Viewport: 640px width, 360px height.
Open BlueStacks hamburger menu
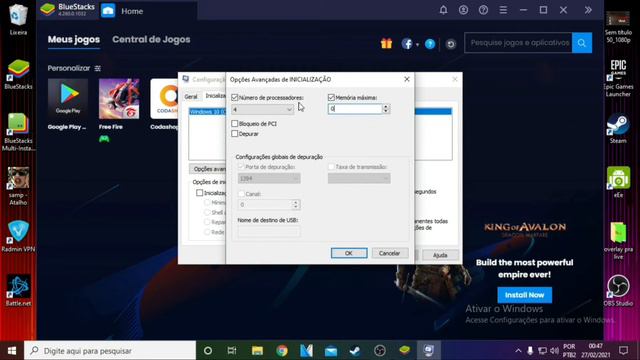503,10
